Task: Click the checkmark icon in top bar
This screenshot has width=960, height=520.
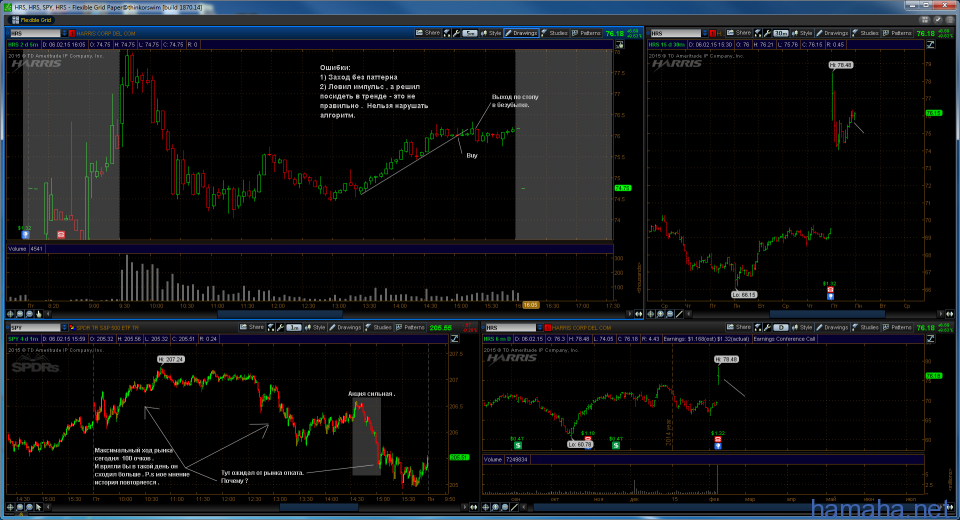Action: pyautogui.click(x=937, y=20)
